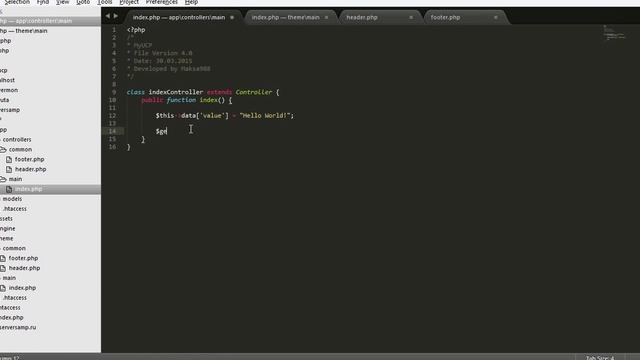Click the 'Developed by' comment line

click(169, 69)
